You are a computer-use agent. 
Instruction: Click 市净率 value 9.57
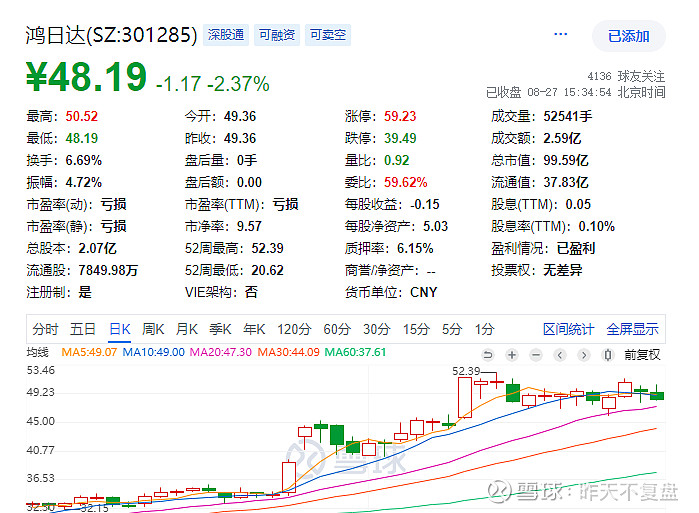tap(249, 226)
